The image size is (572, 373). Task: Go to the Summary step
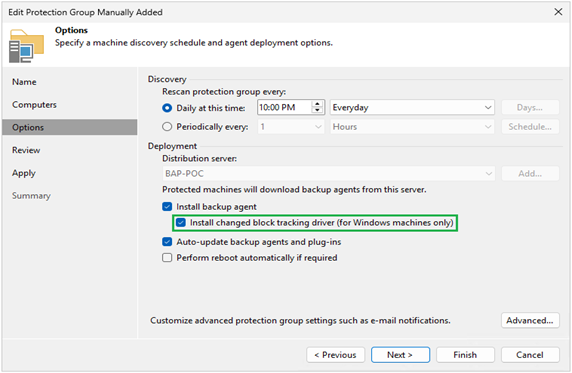pos(31,196)
